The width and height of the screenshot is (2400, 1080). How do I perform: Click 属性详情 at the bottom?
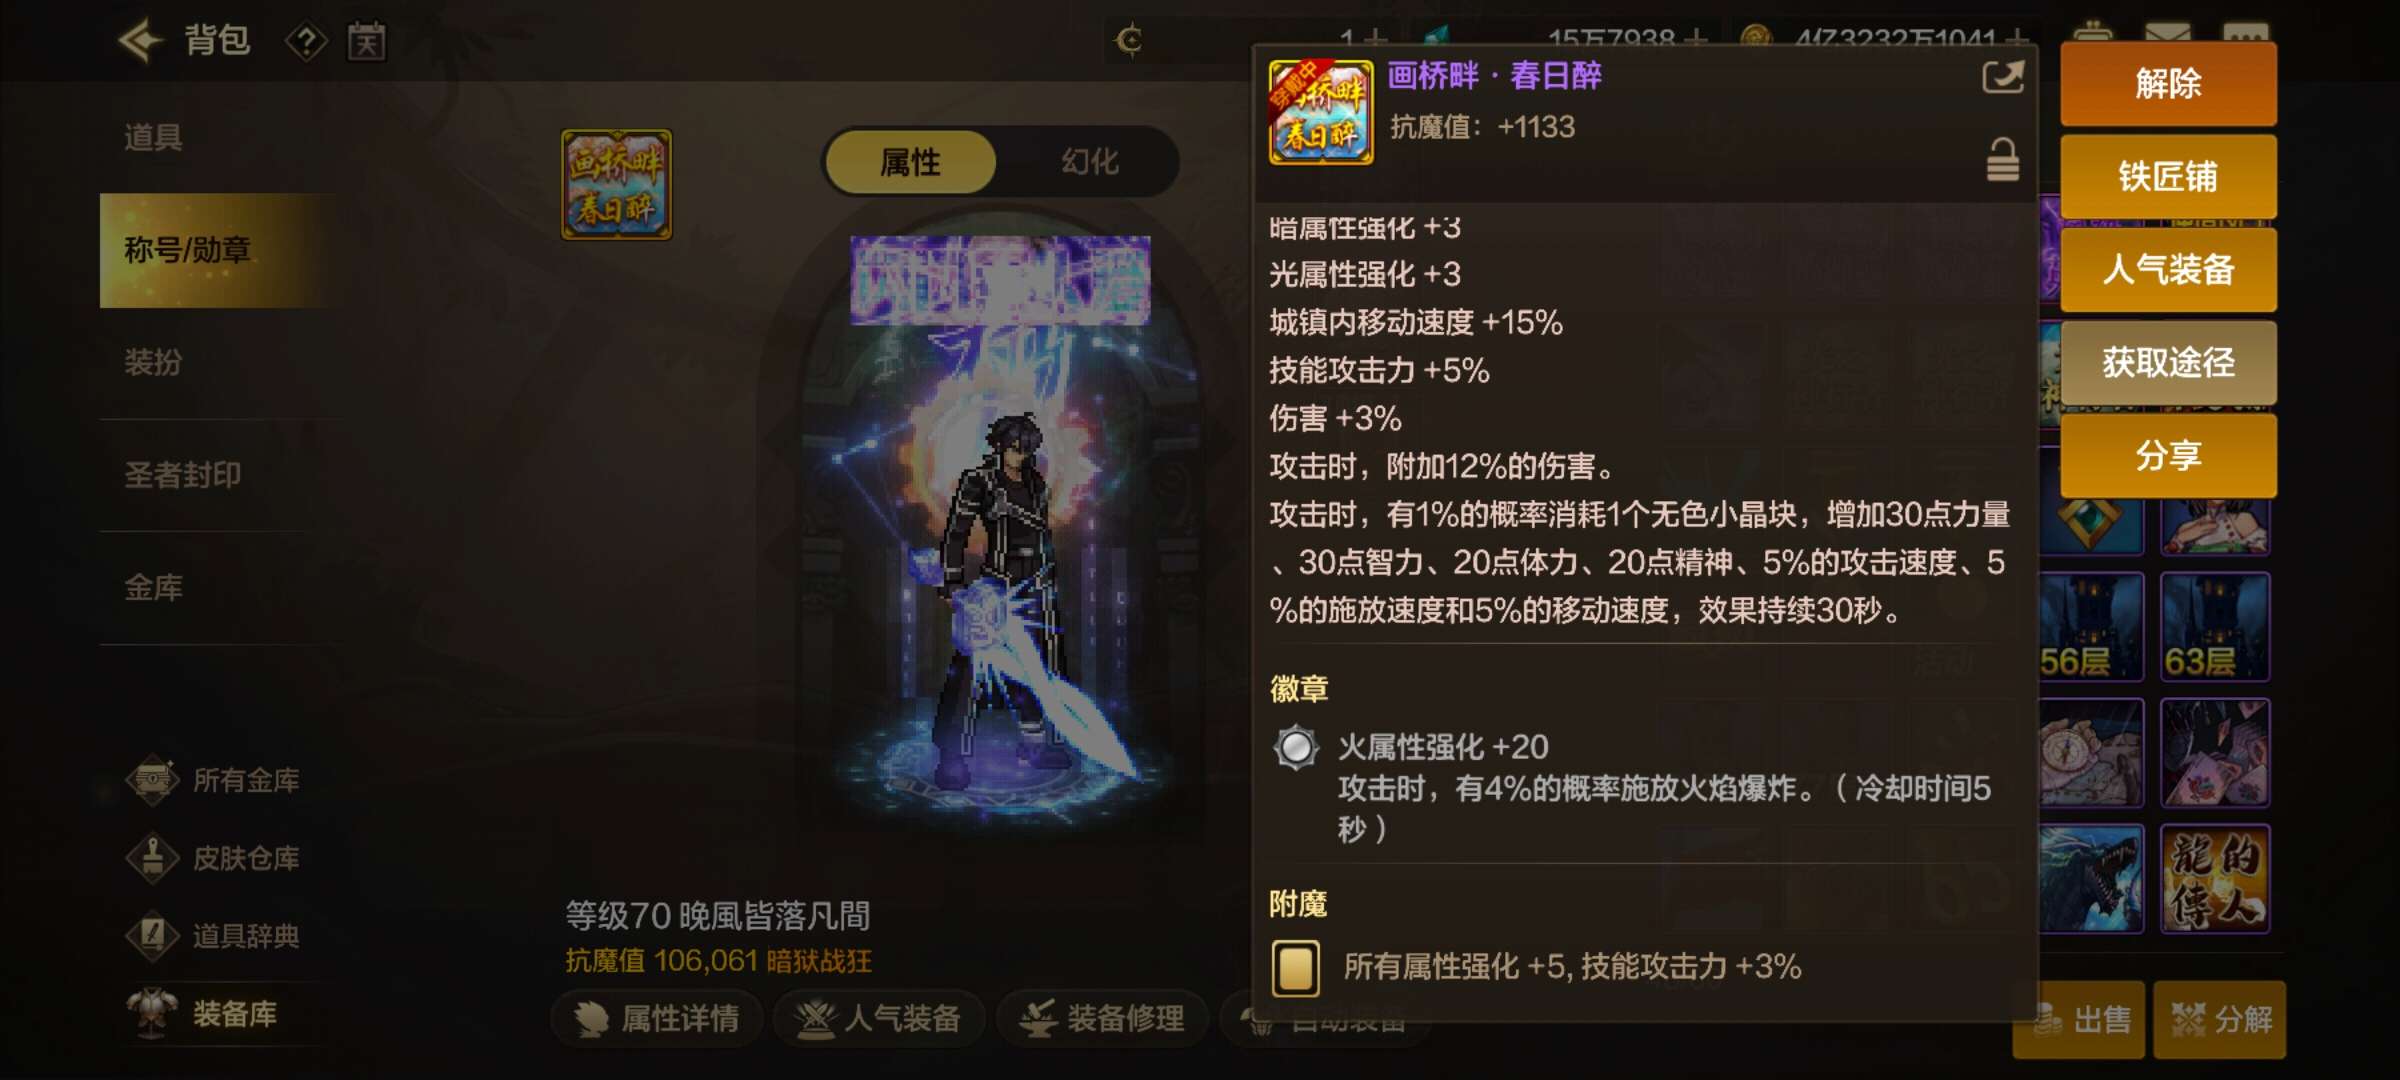(658, 1019)
